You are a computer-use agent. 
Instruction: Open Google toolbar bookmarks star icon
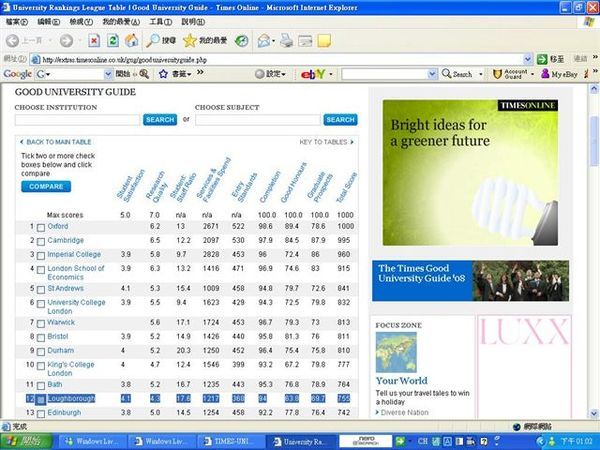pos(163,74)
